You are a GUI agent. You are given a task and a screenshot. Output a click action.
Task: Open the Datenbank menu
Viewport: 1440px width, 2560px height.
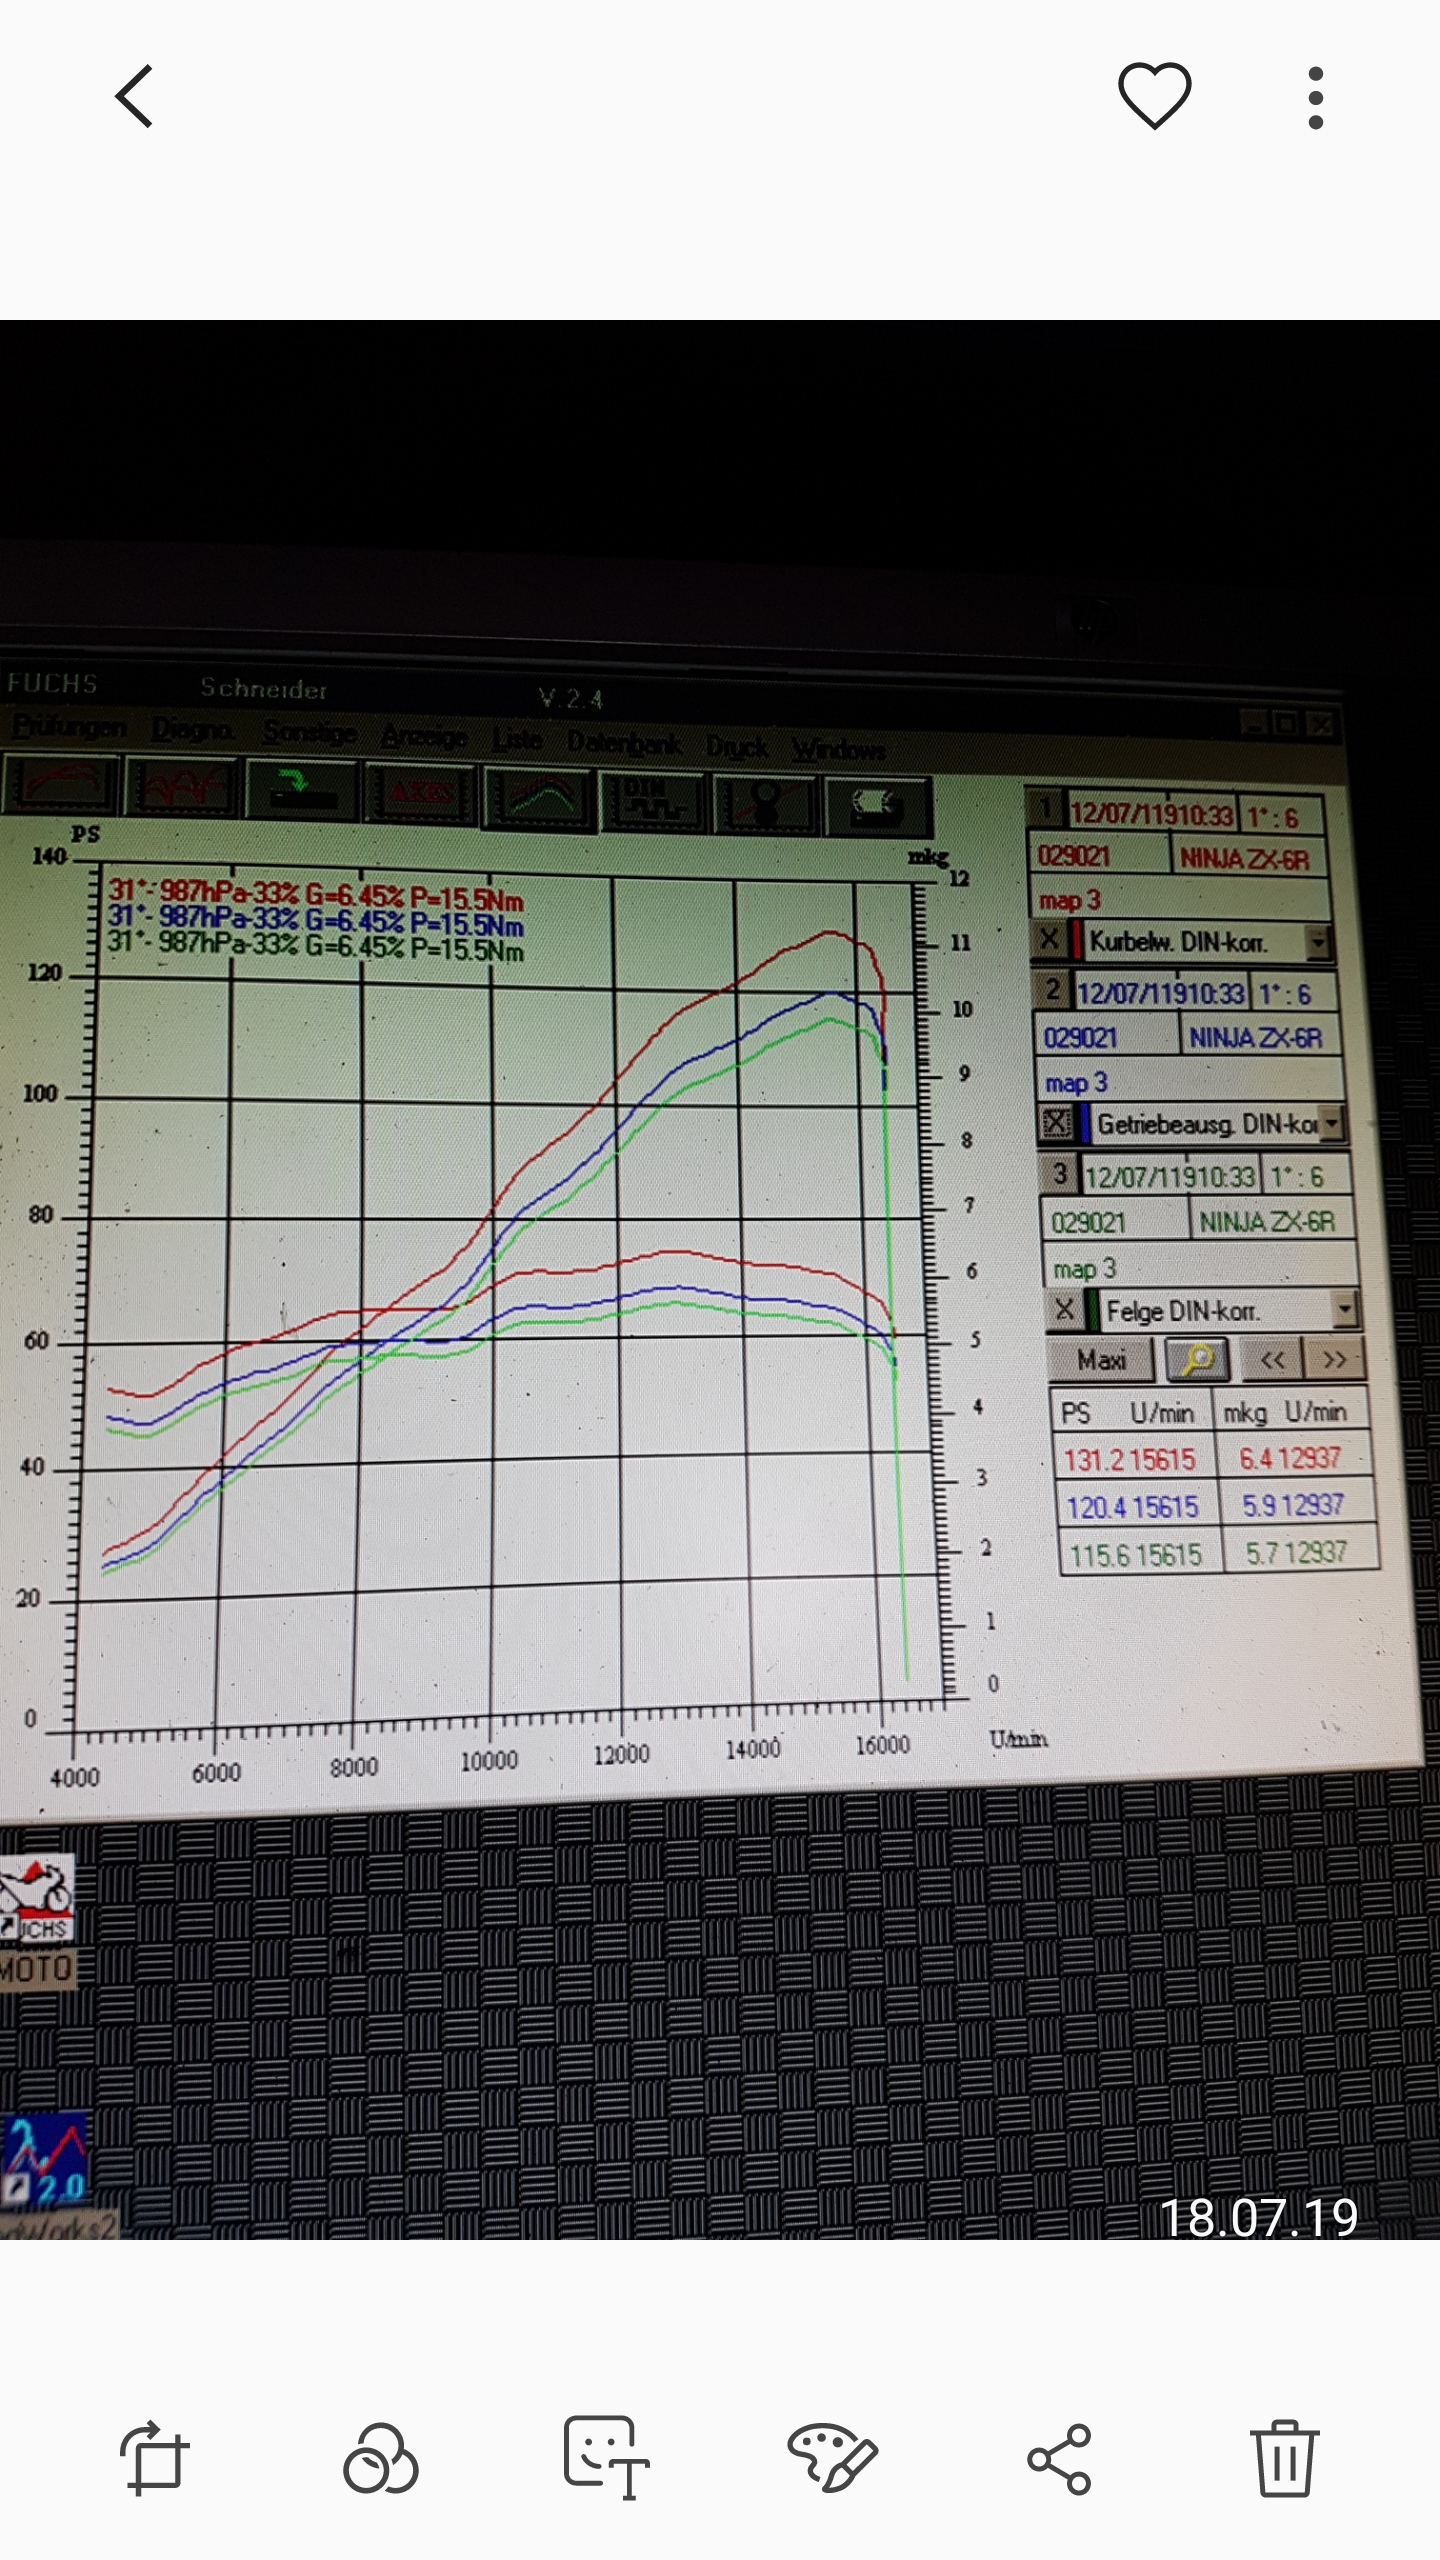(624, 743)
